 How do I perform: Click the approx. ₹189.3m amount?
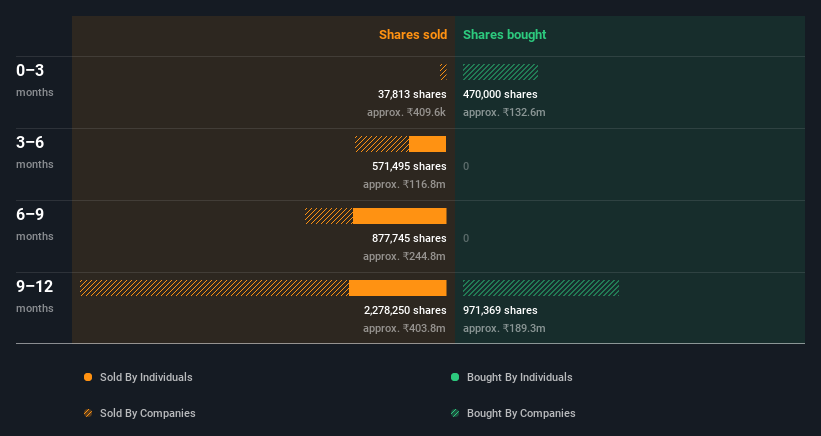[504, 328]
